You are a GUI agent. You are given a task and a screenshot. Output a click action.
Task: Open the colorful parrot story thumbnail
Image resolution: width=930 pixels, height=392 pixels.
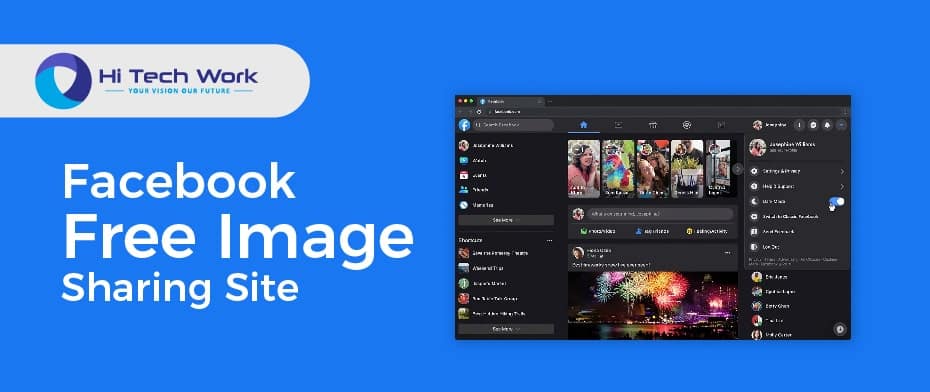[618, 168]
